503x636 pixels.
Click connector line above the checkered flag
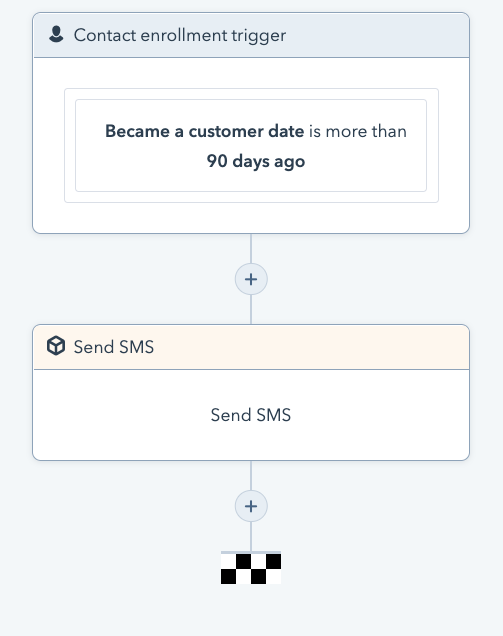click(x=251, y=537)
